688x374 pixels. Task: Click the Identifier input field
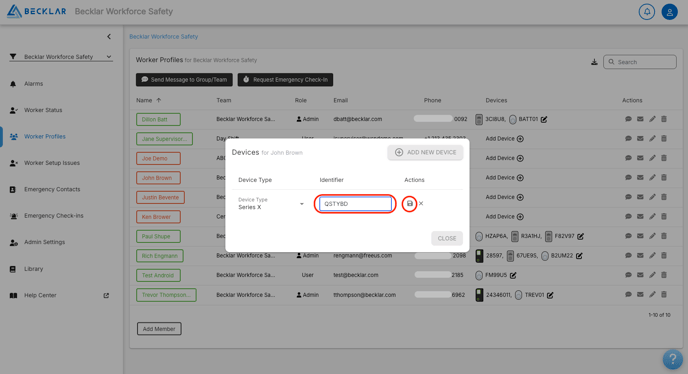(x=355, y=204)
